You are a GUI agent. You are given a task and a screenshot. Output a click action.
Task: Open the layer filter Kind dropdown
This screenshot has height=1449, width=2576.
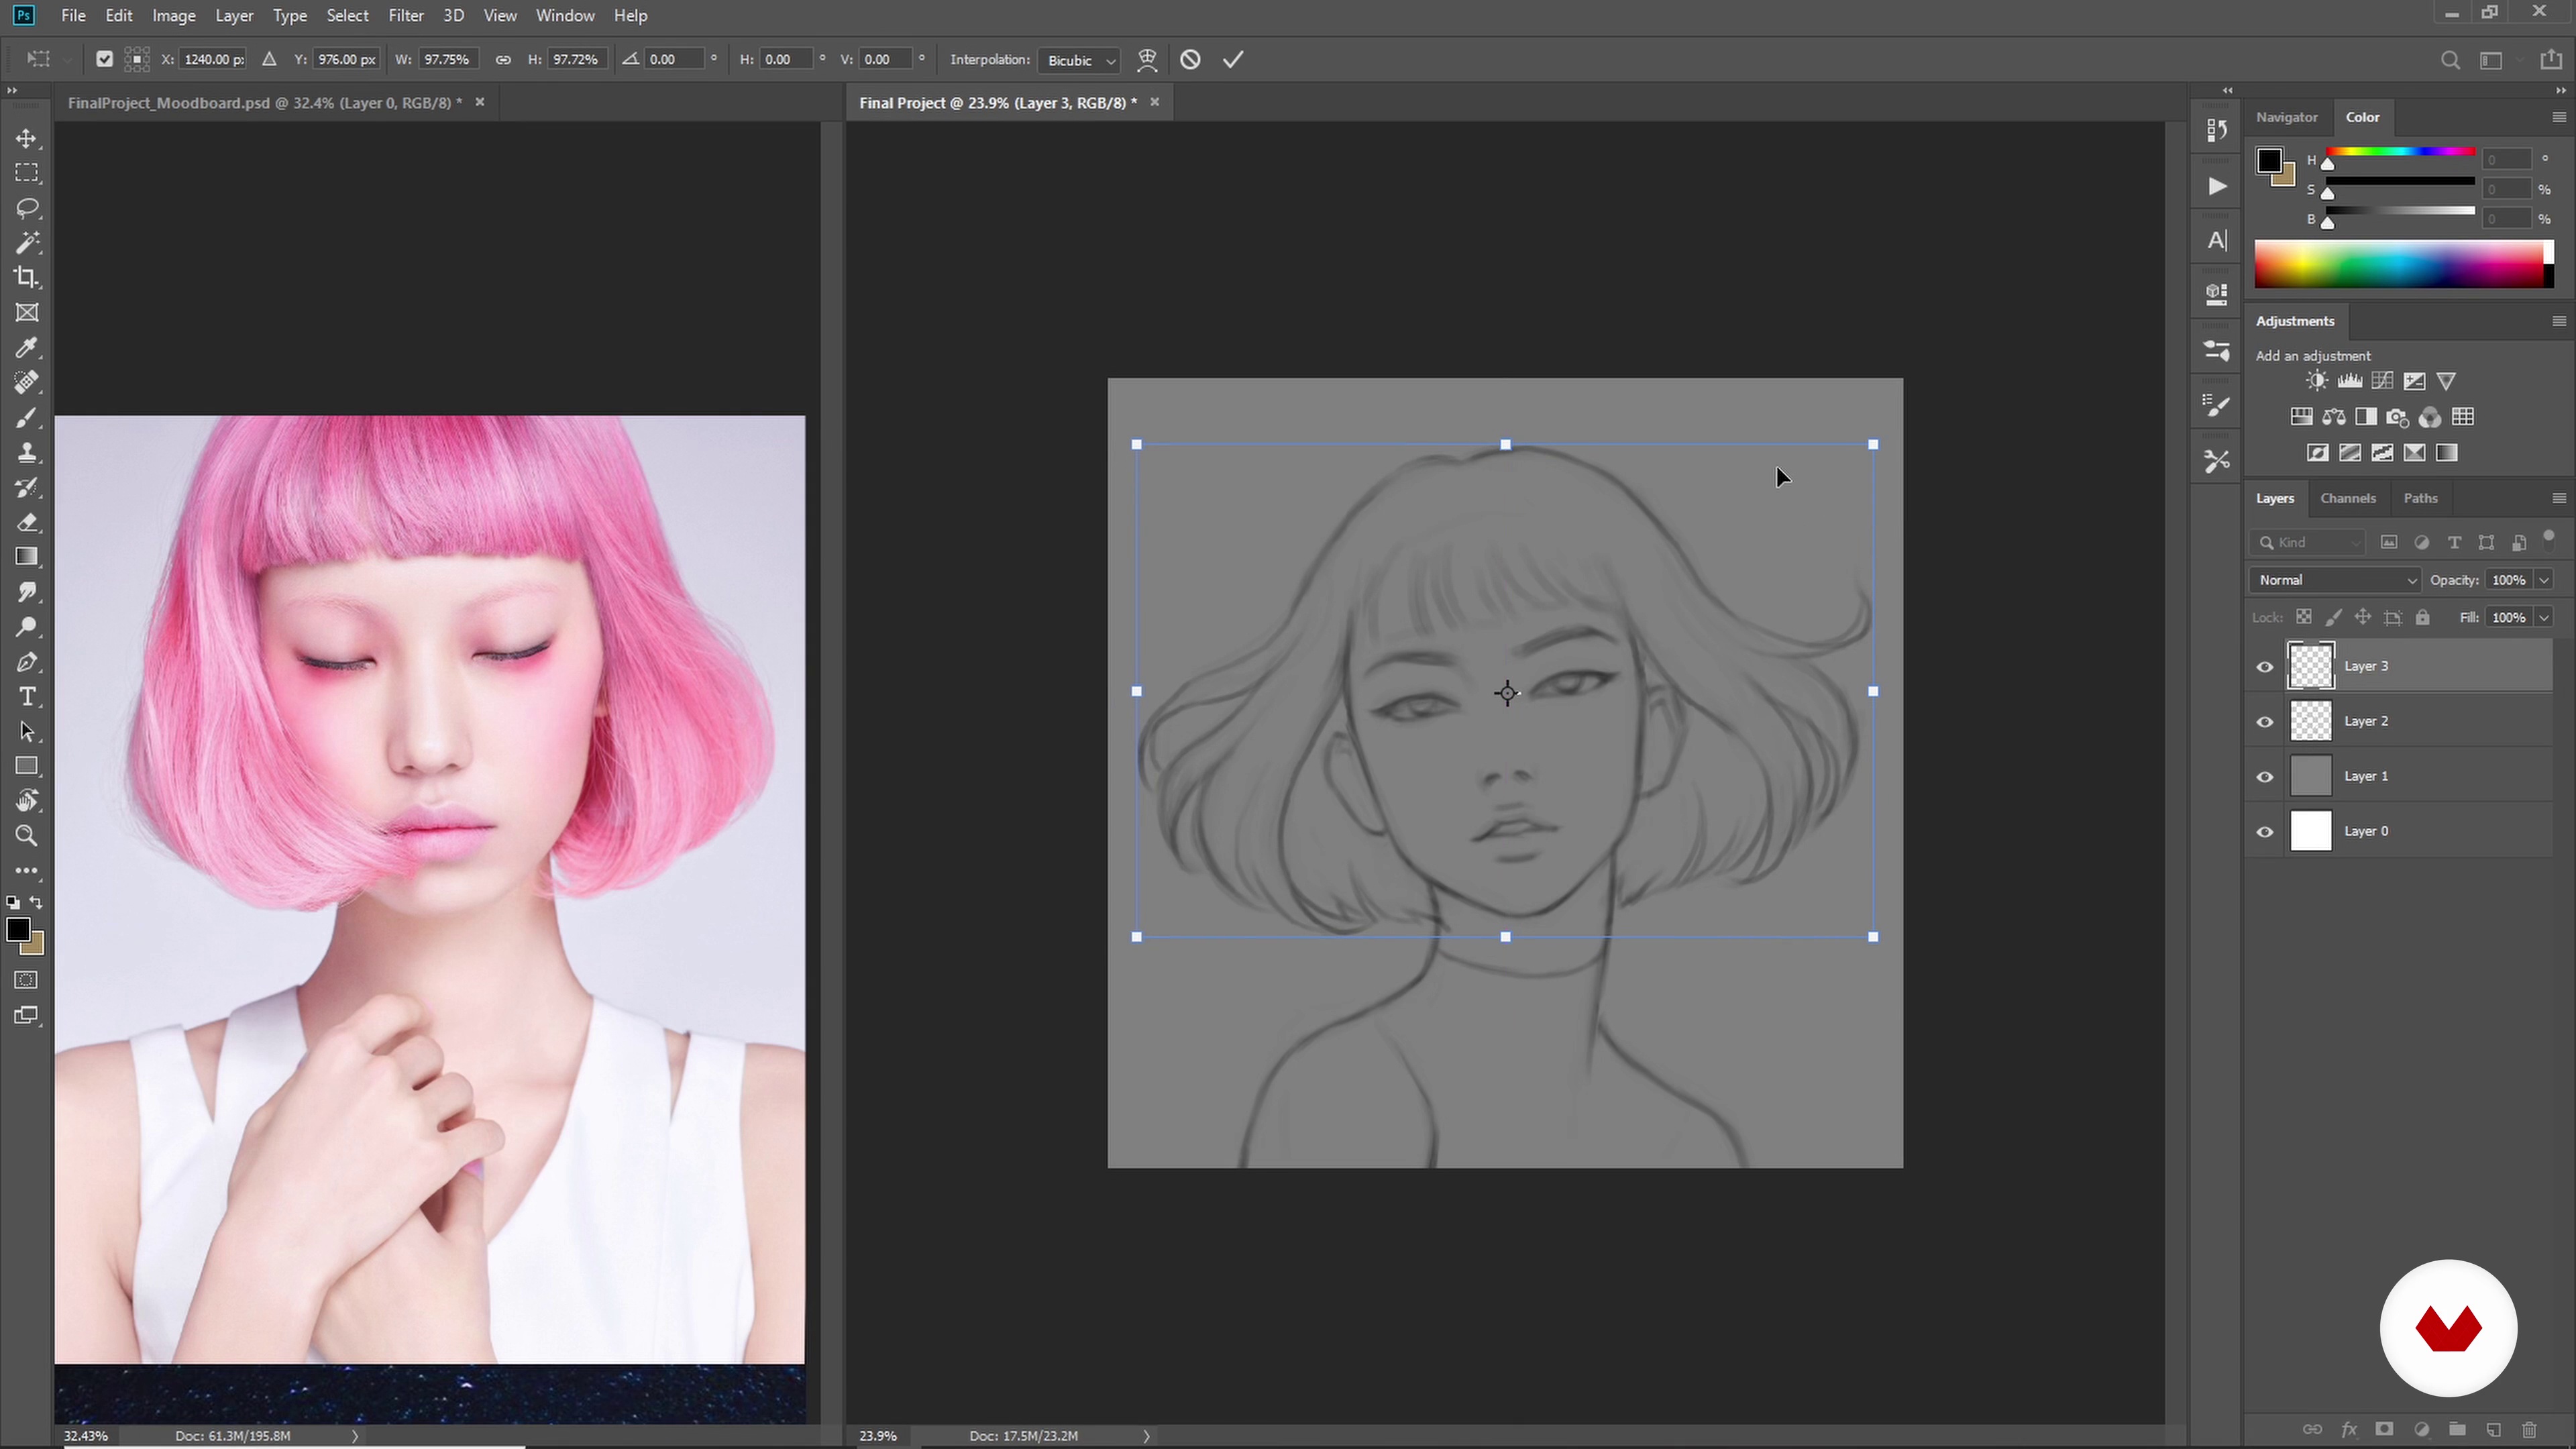tap(2307, 542)
